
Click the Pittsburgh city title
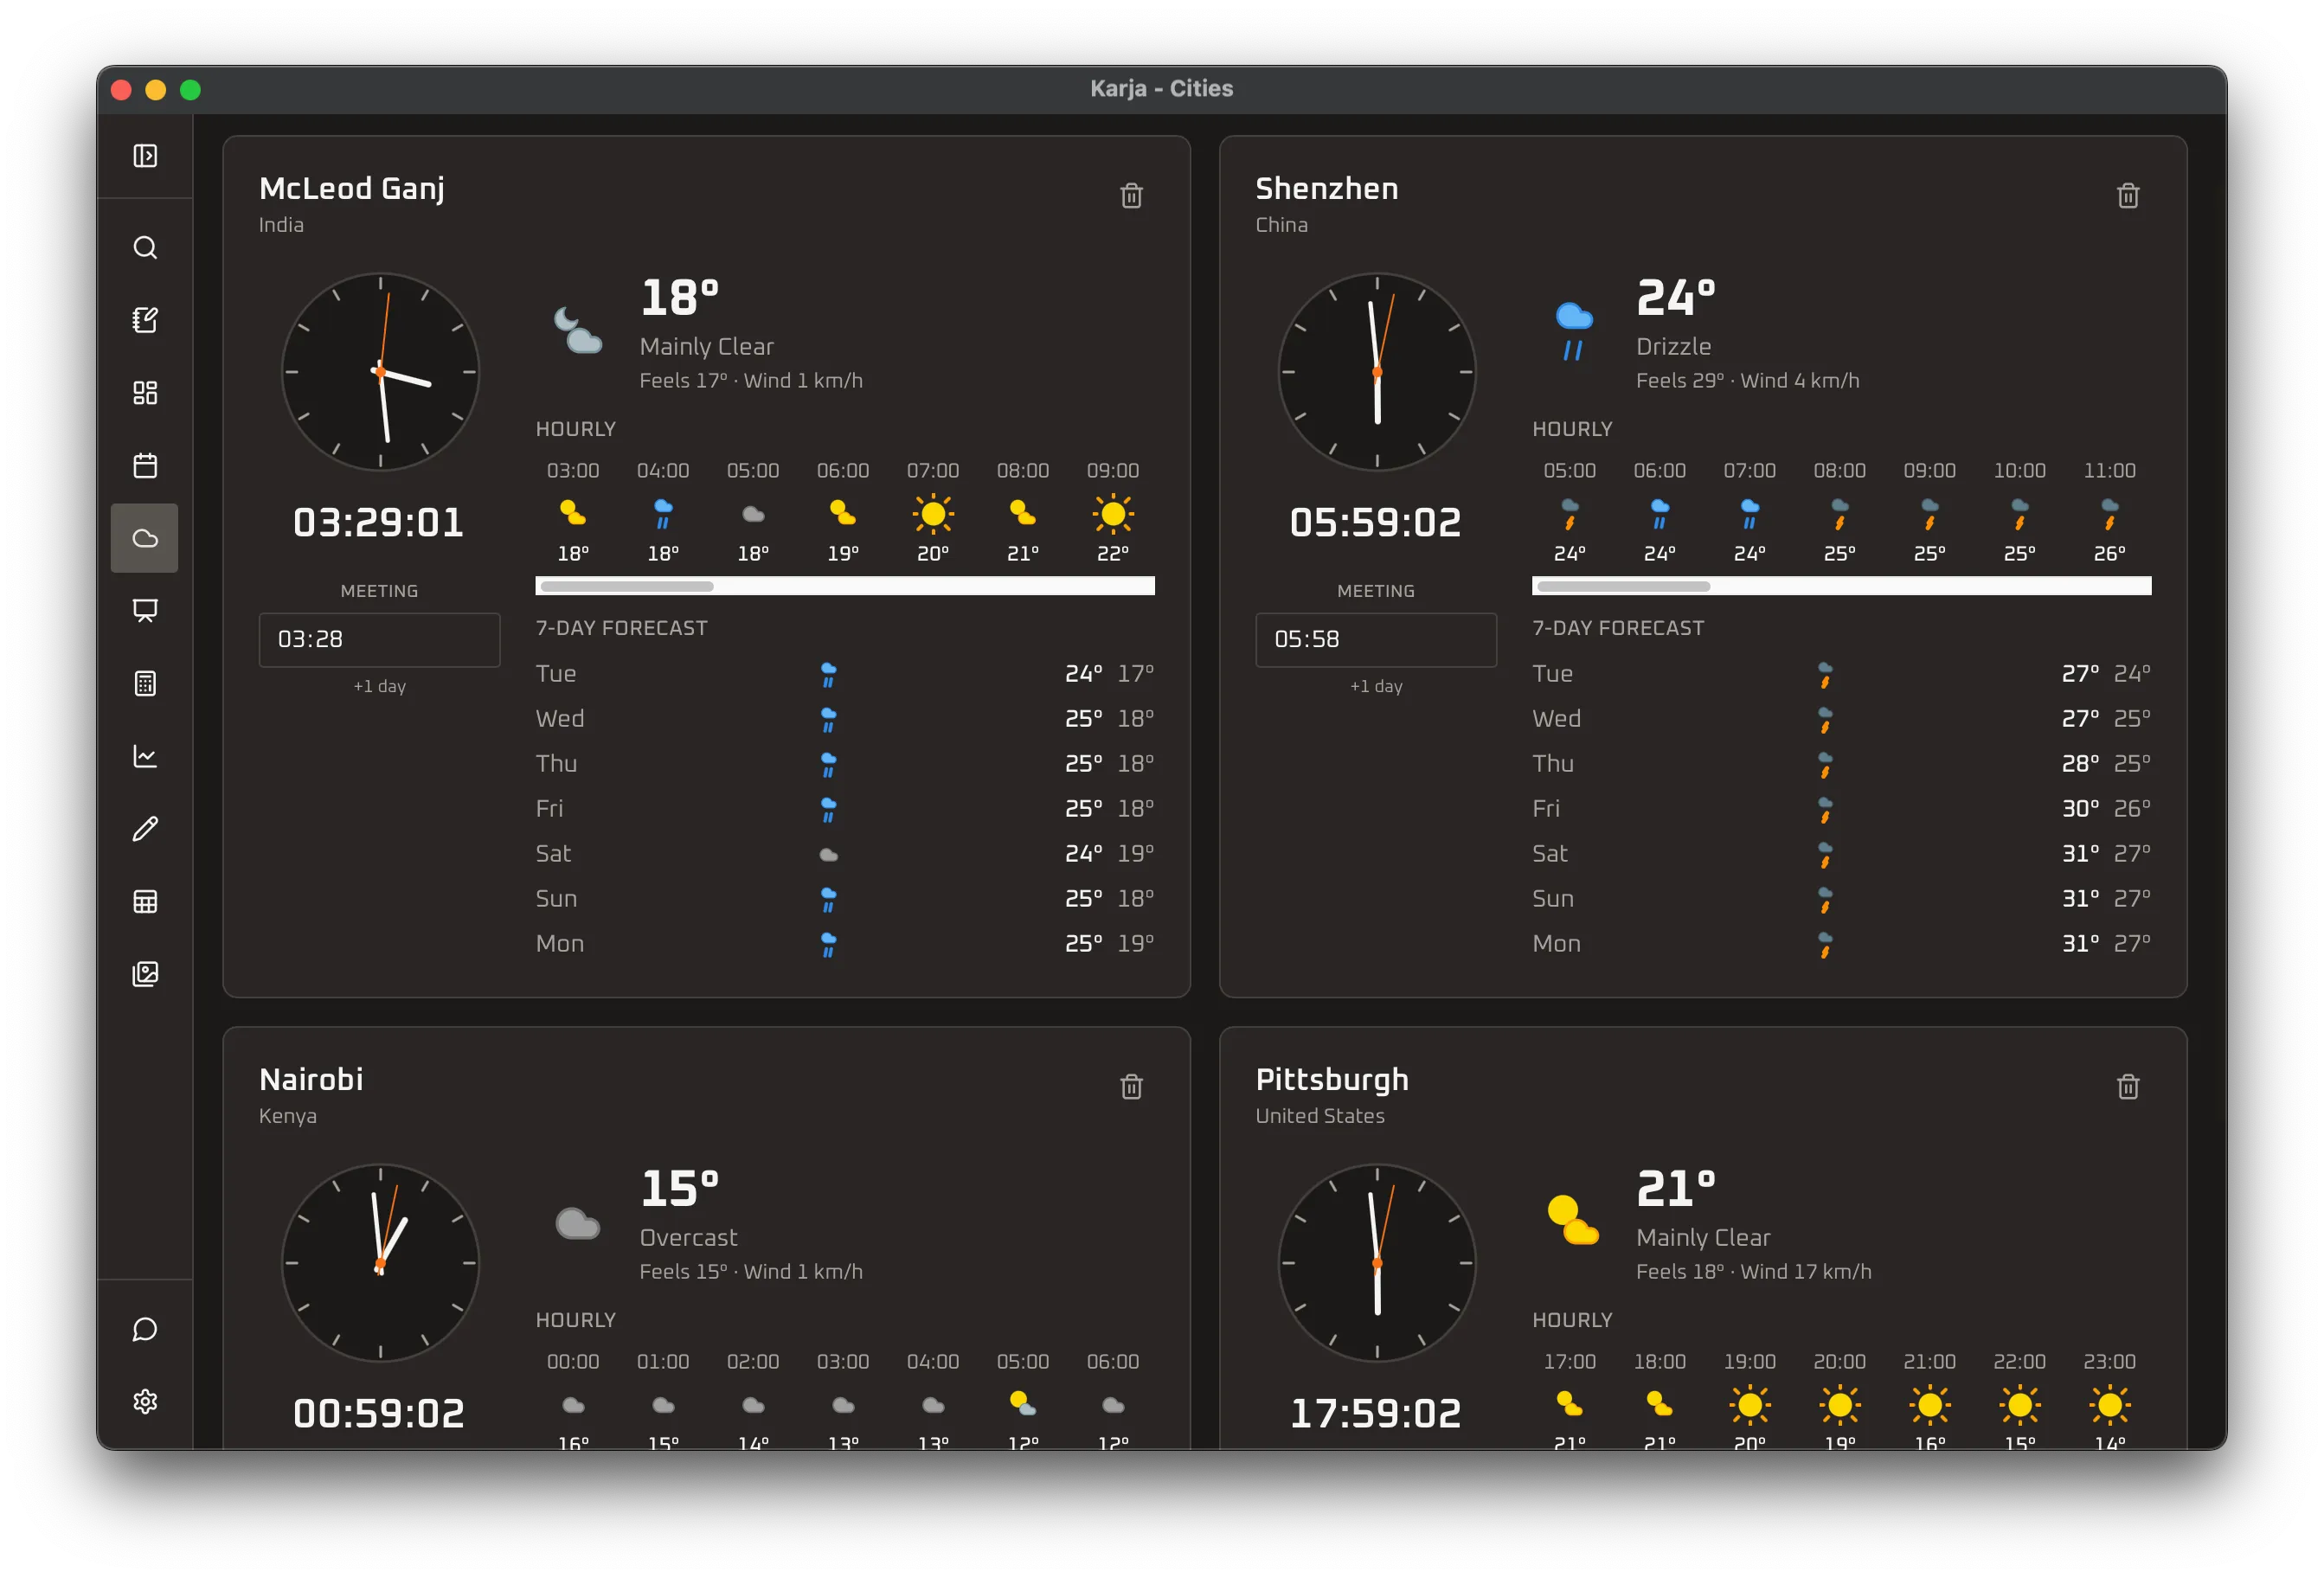(x=1332, y=1080)
